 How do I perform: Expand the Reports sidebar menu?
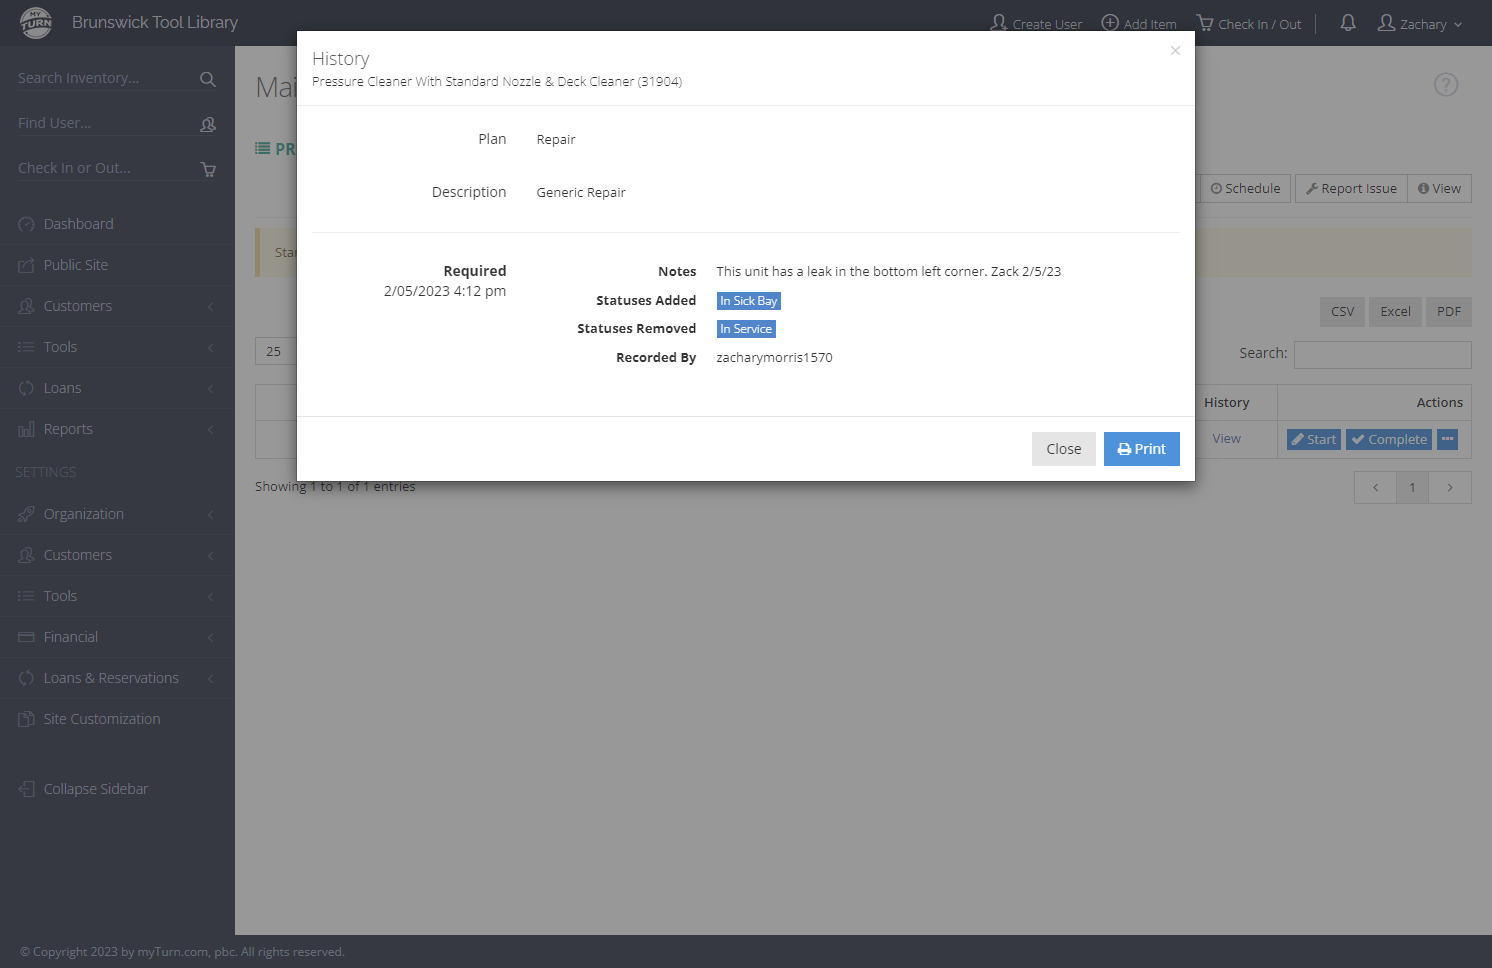117,429
